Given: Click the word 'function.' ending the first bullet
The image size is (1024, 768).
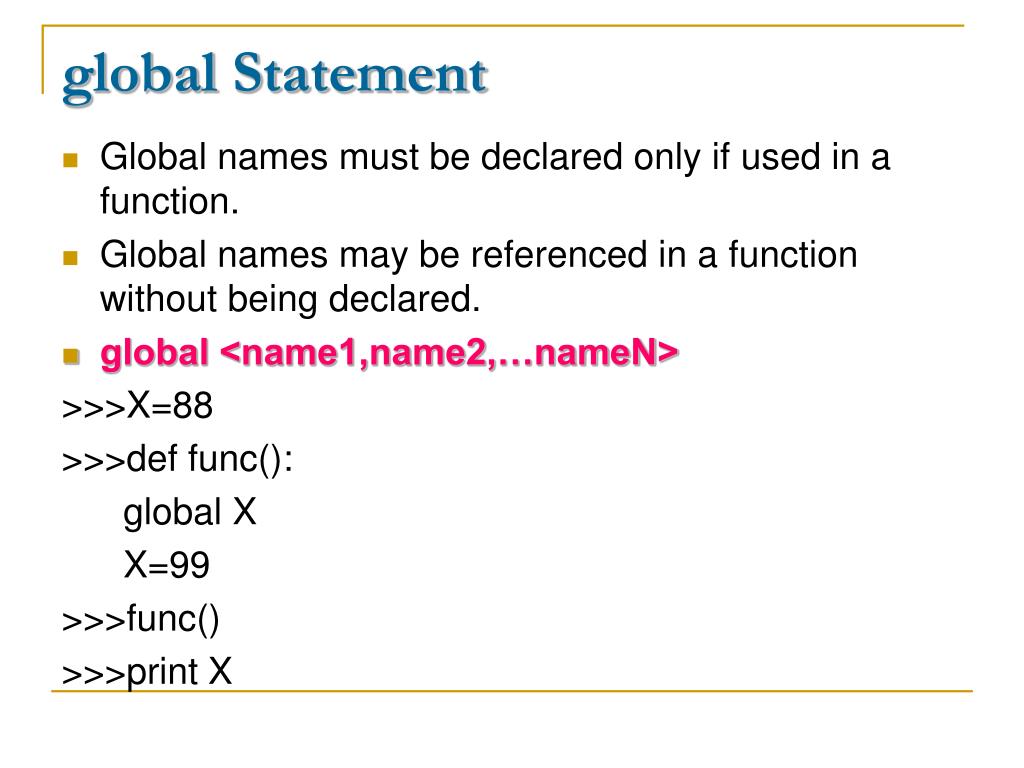Looking at the screenshot, I should click(170, 201).
